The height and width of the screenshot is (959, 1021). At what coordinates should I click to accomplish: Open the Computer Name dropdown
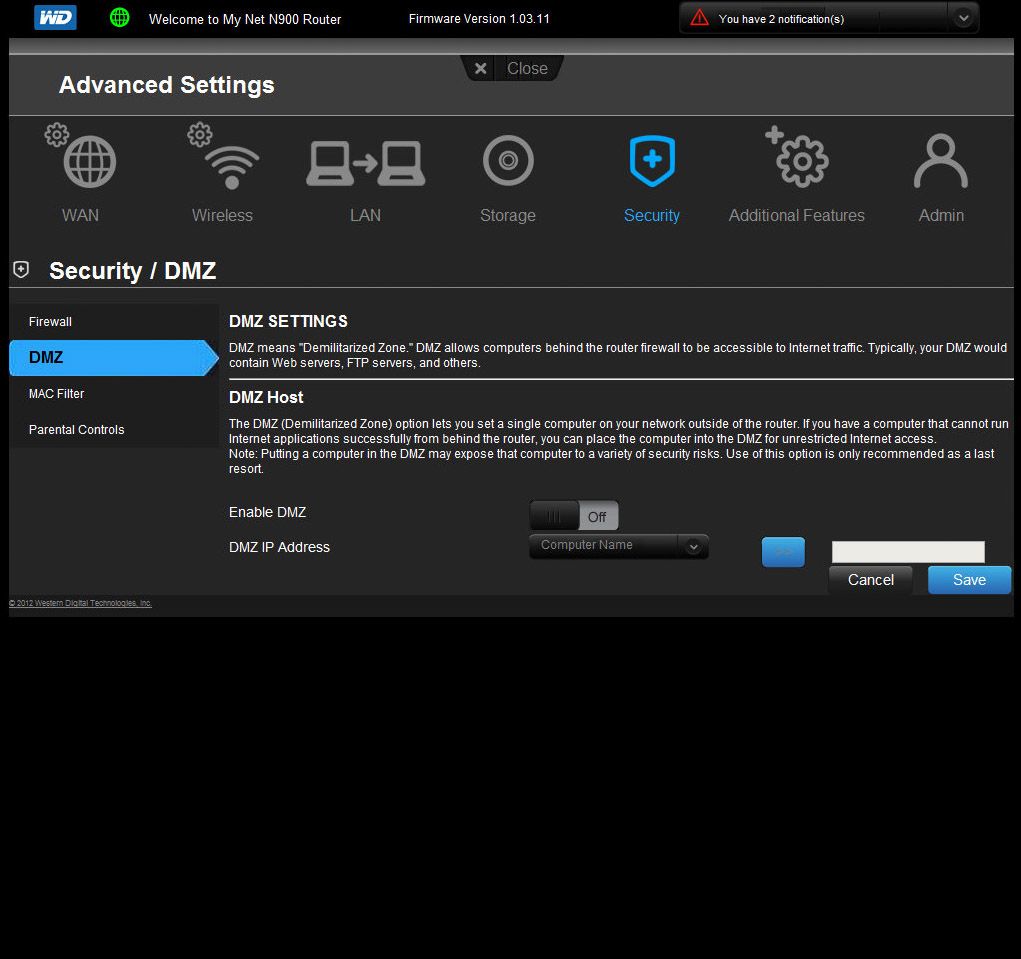point(618,546)
